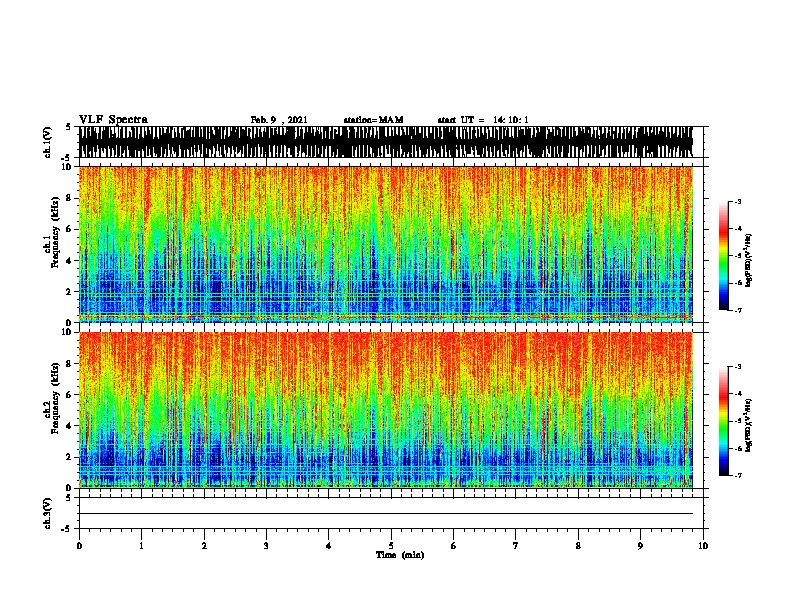Click the "-7" label on ch.2 colorbar
The height and width of the screenshot is (612, 792).
point(738,476)
